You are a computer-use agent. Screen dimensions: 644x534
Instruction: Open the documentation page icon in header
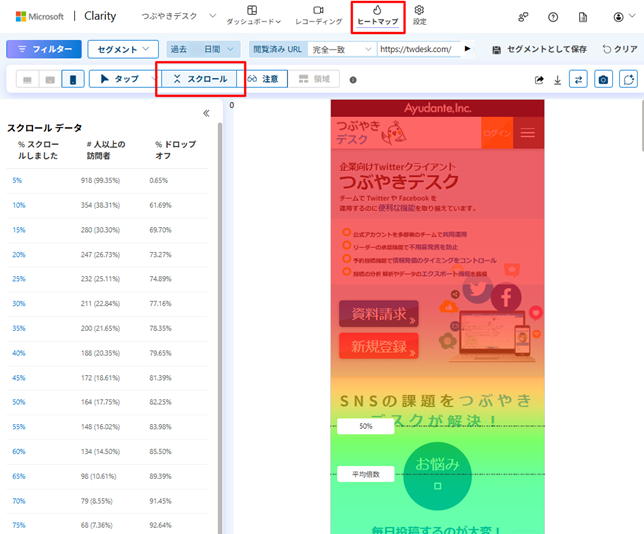(x=582, y=17)
